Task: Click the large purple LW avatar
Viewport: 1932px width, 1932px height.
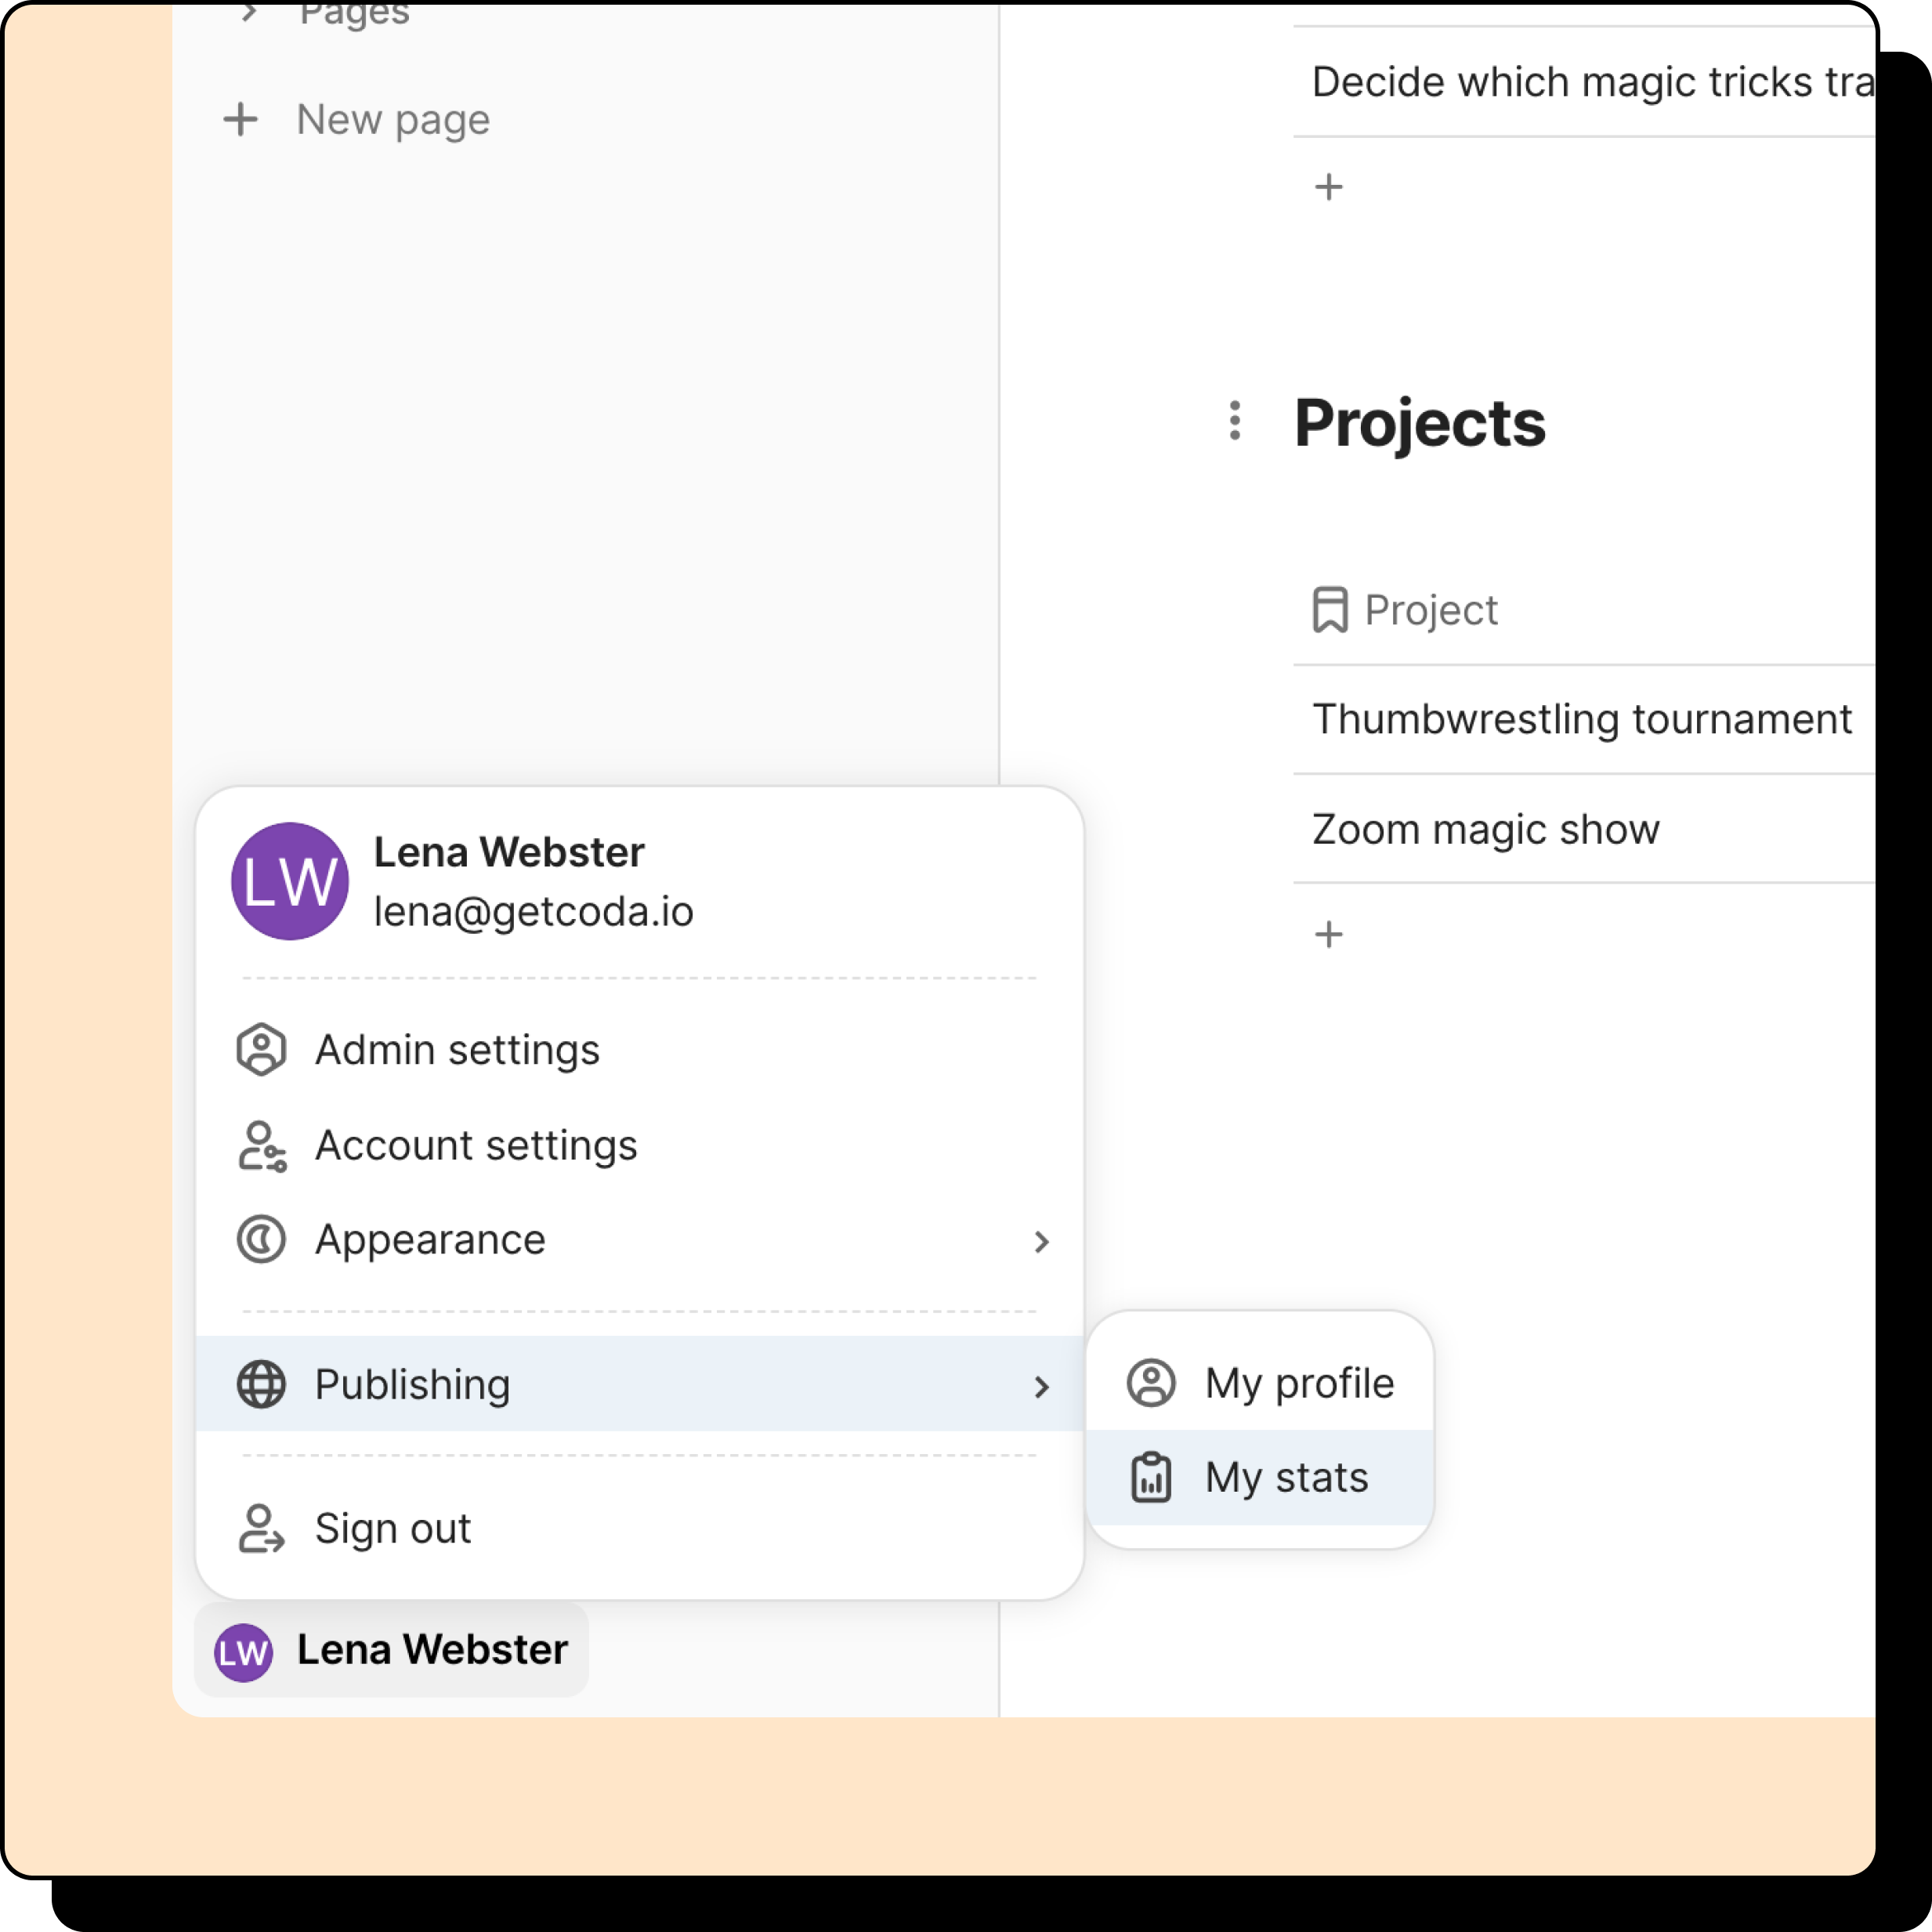Action: tap(290, 881)
